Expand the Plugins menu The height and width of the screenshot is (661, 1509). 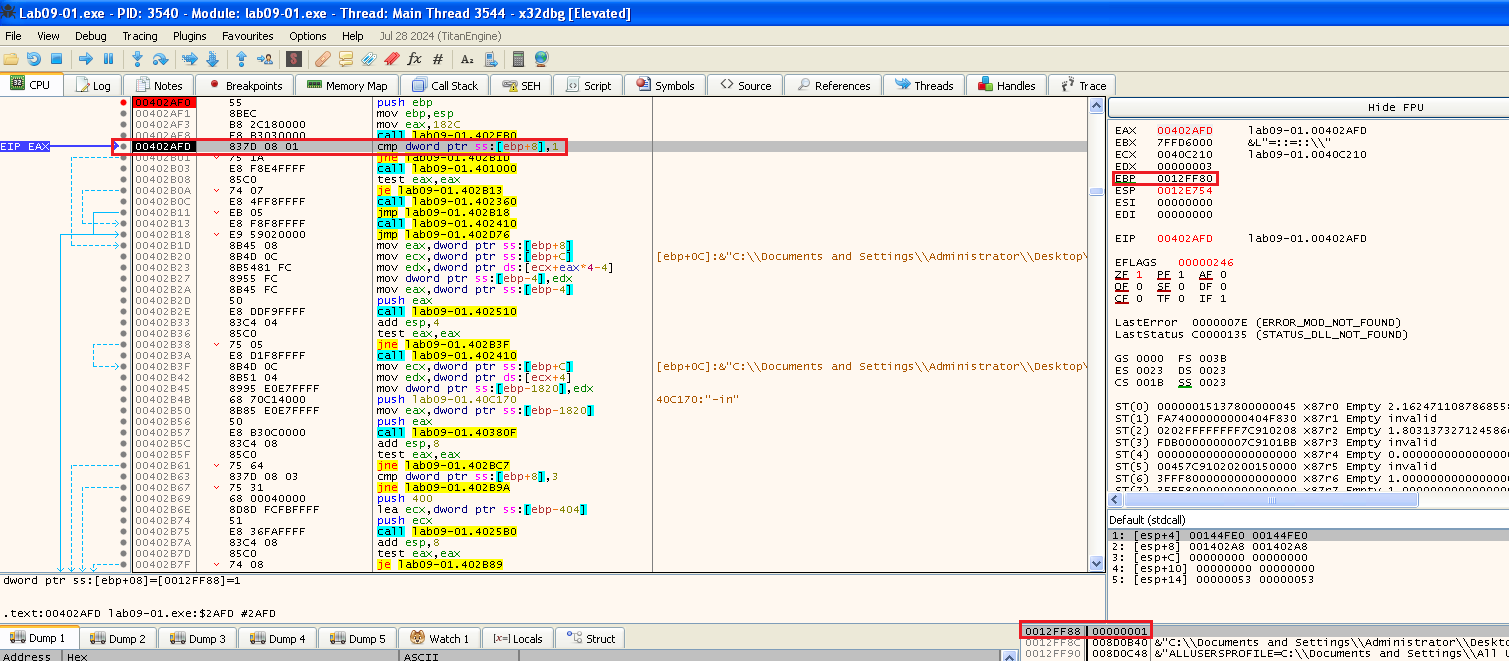190,36
